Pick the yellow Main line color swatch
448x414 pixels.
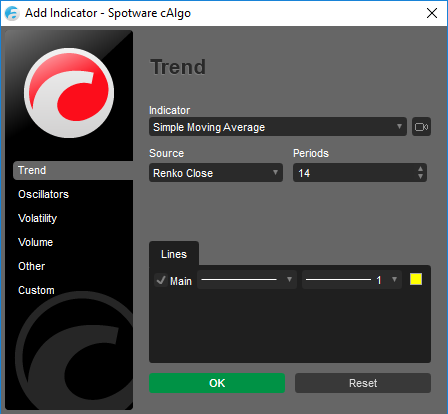tap(416, 279)
